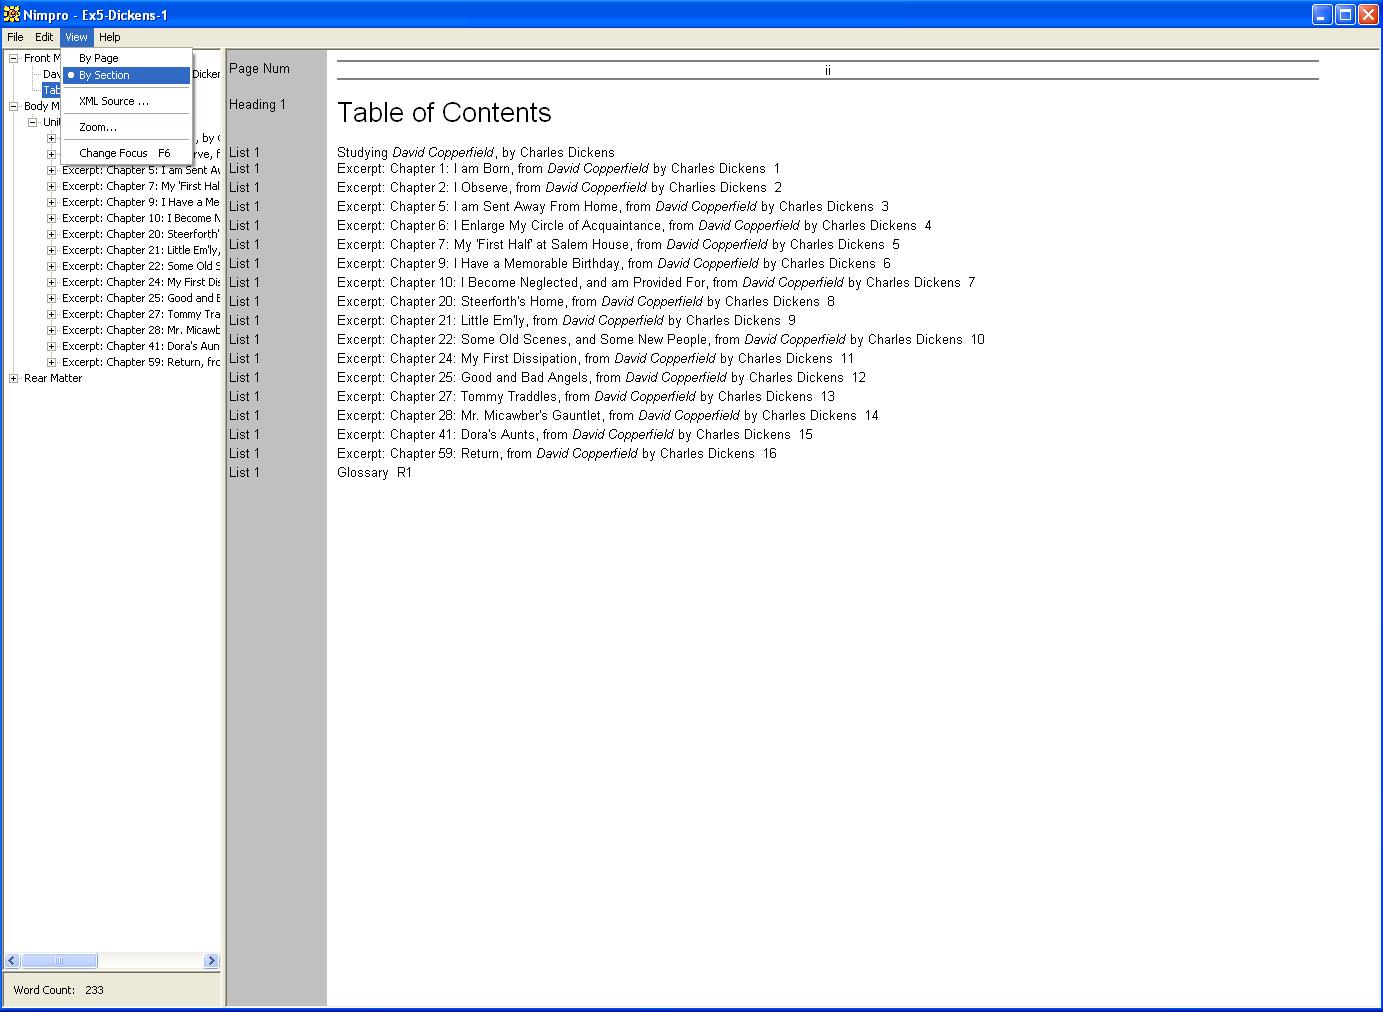The height and width of the screenshot is (1012, 1383).
Task: Collapse the Body Matter tree node
Action: tap(14, 106)
